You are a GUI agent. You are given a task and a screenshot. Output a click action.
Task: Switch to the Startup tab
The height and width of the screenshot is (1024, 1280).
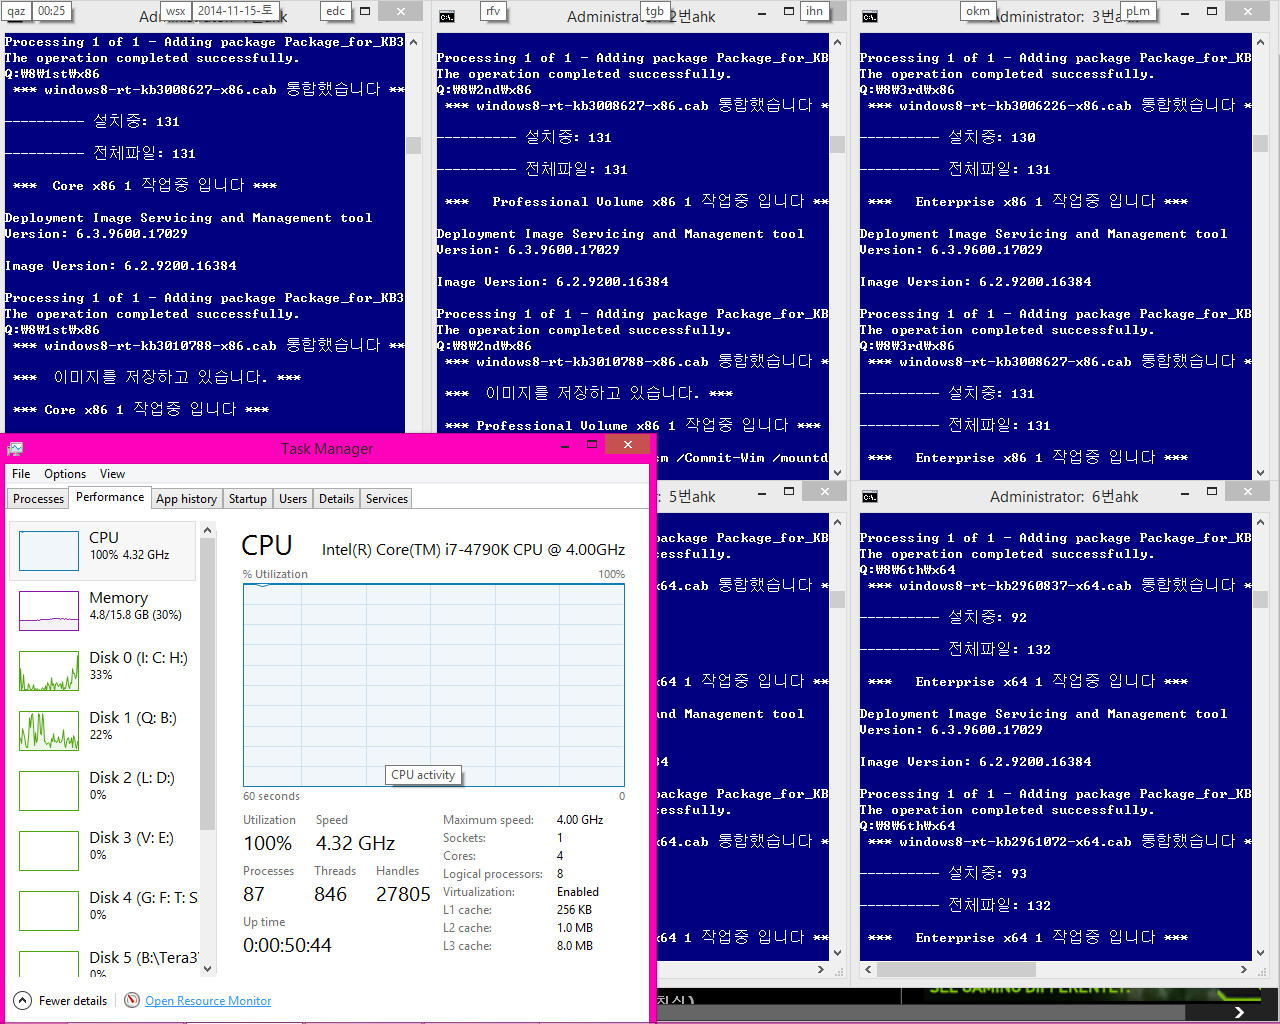point(248,498)
